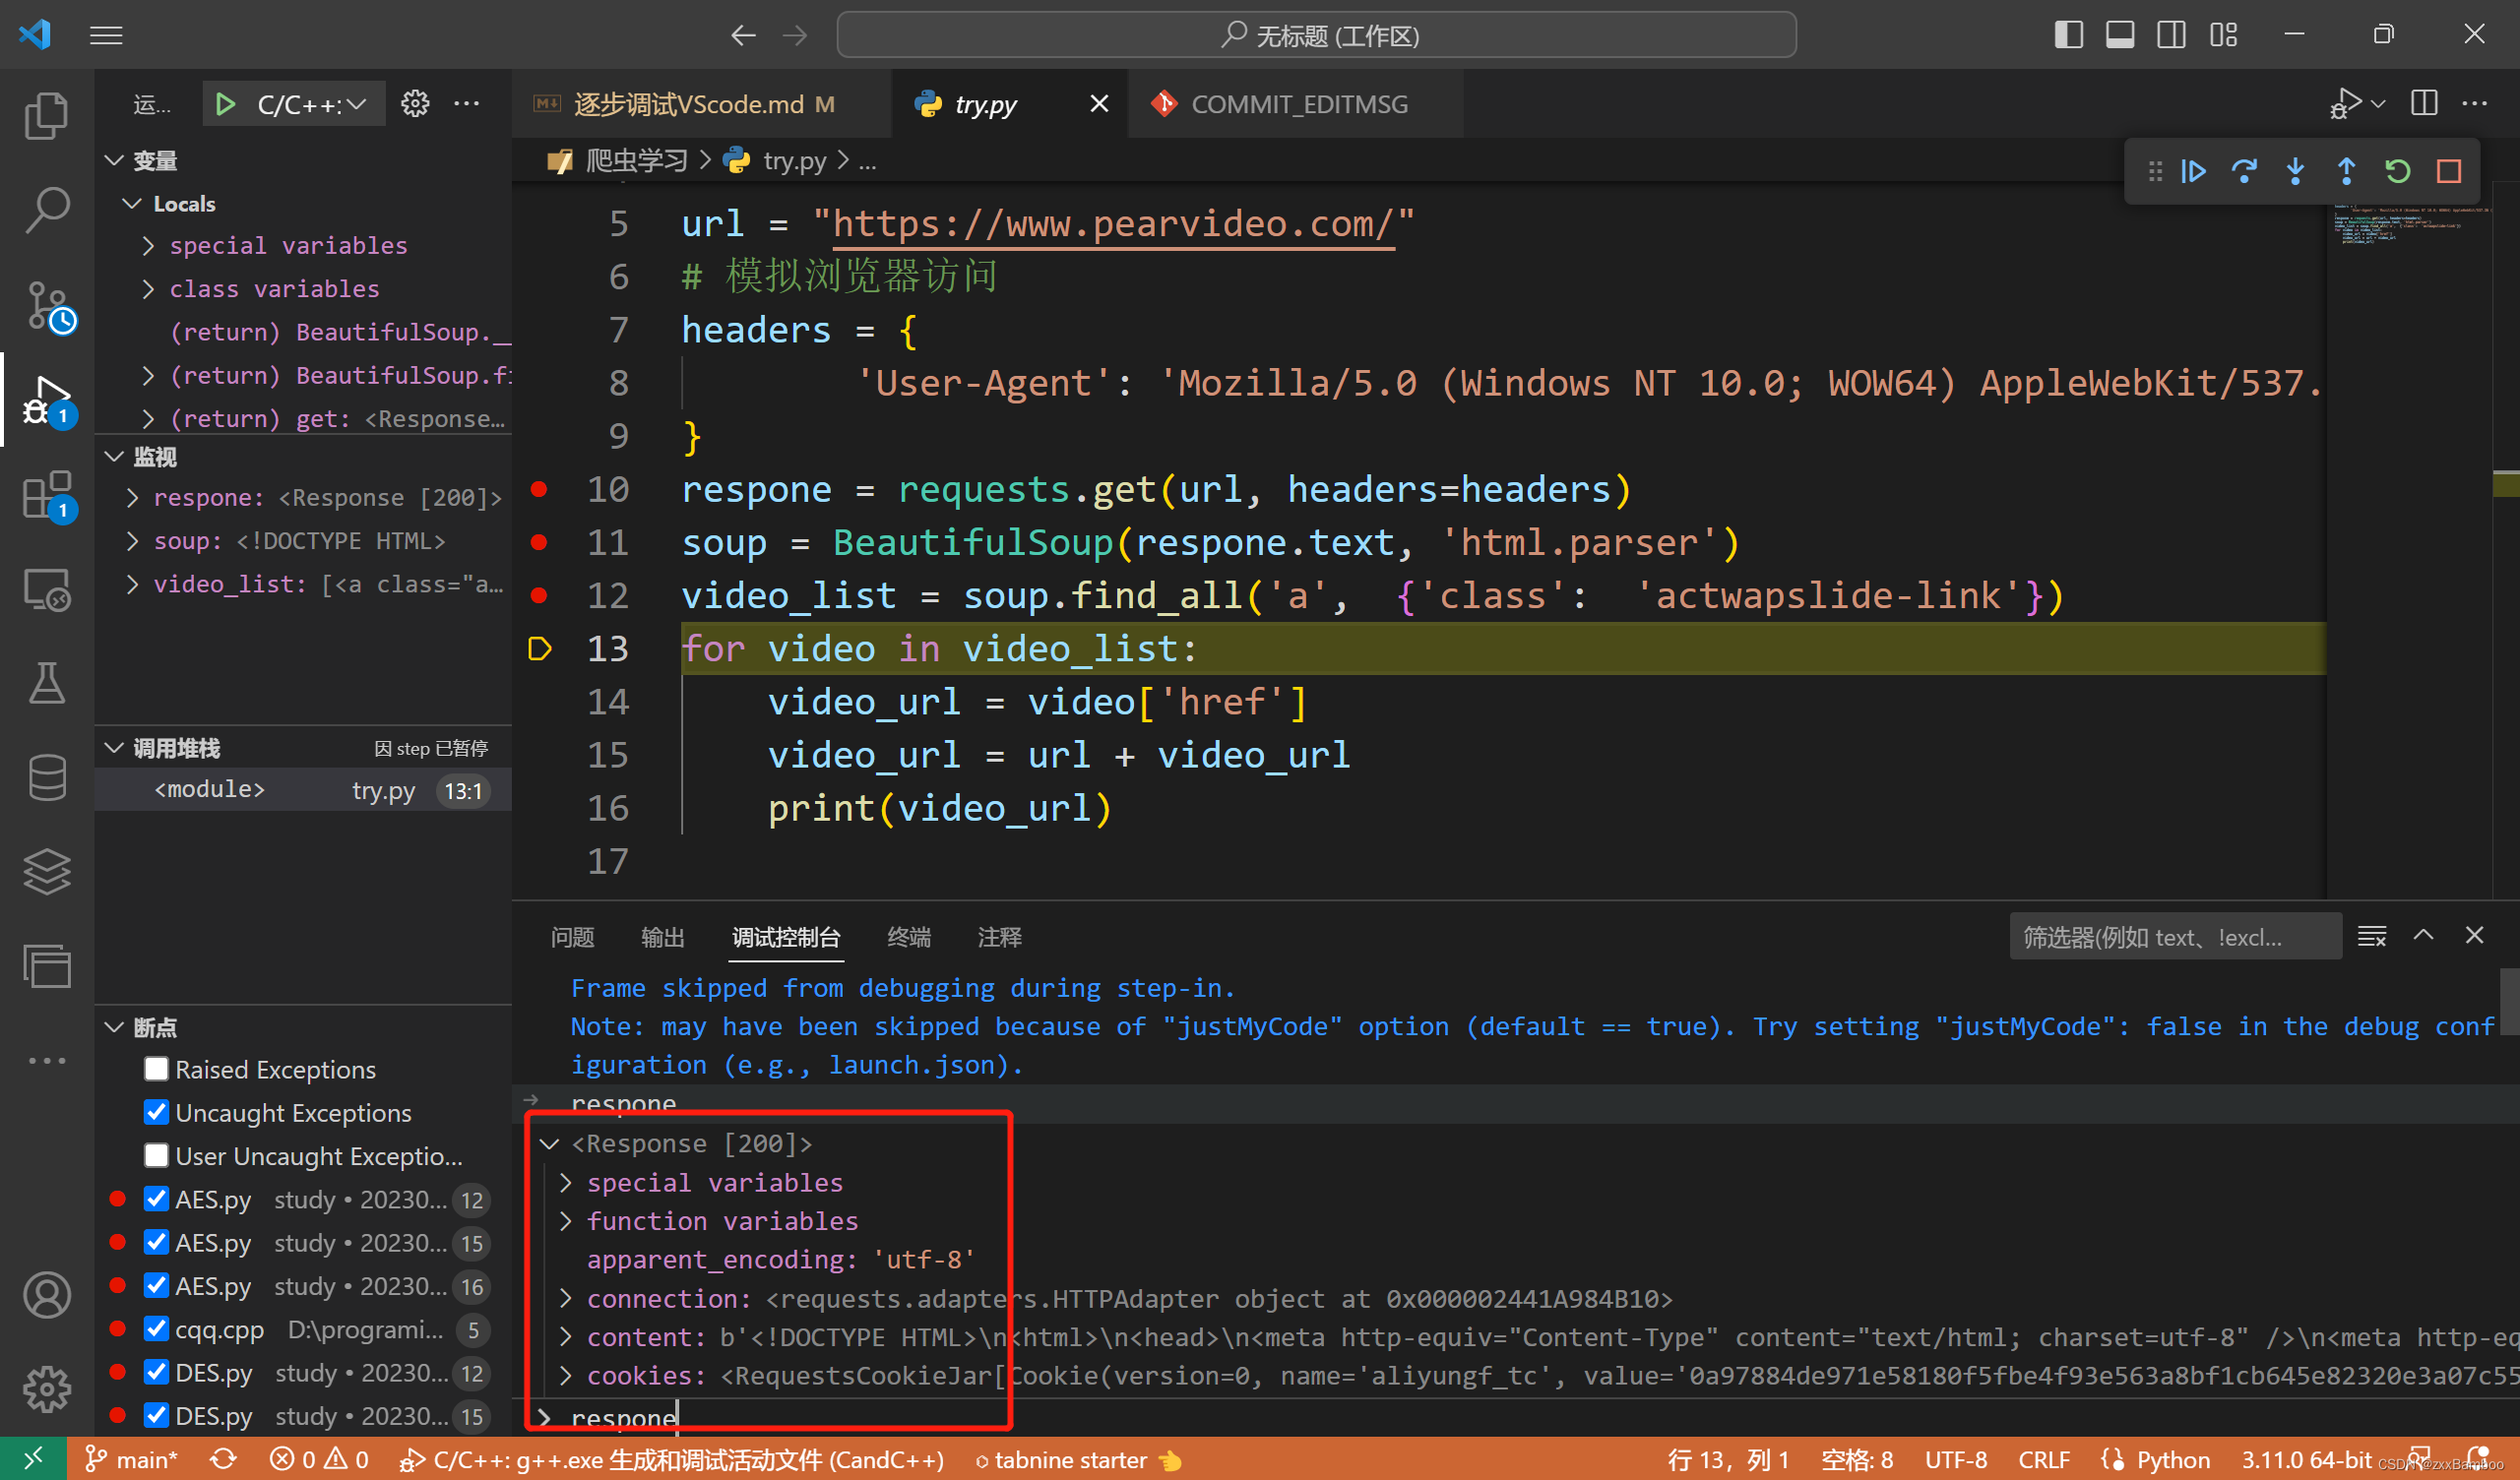2520x1480 pixels.
Task: Click the debug Continue button
Action: (2193, 172)
